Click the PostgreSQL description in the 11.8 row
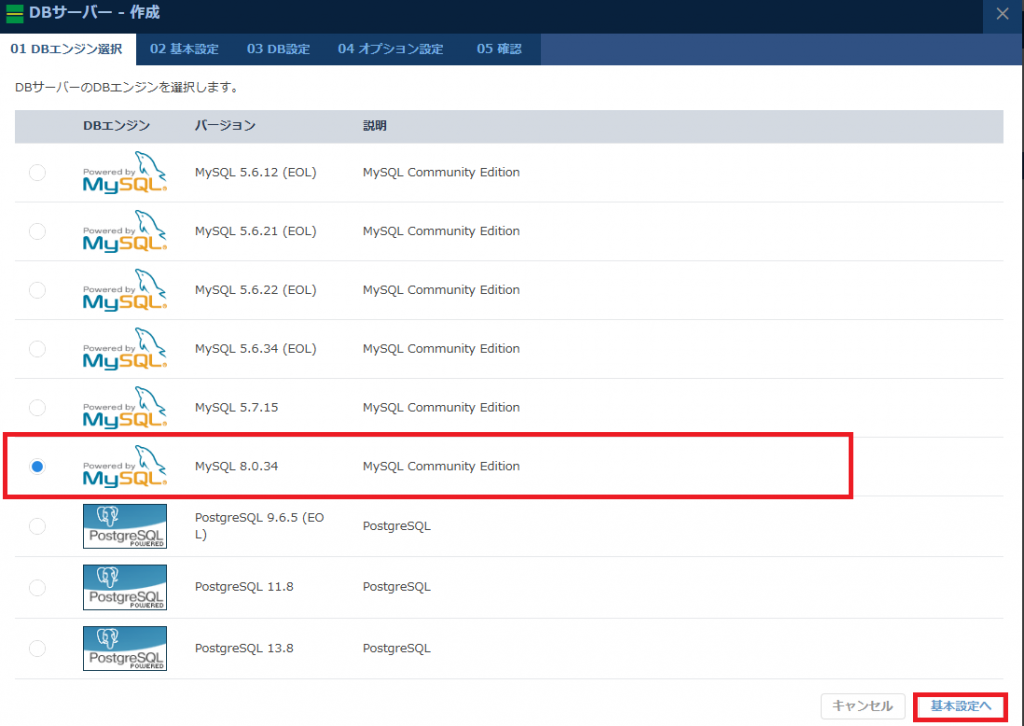This screenshot has height=726, width=1024. tap(396, 587)
